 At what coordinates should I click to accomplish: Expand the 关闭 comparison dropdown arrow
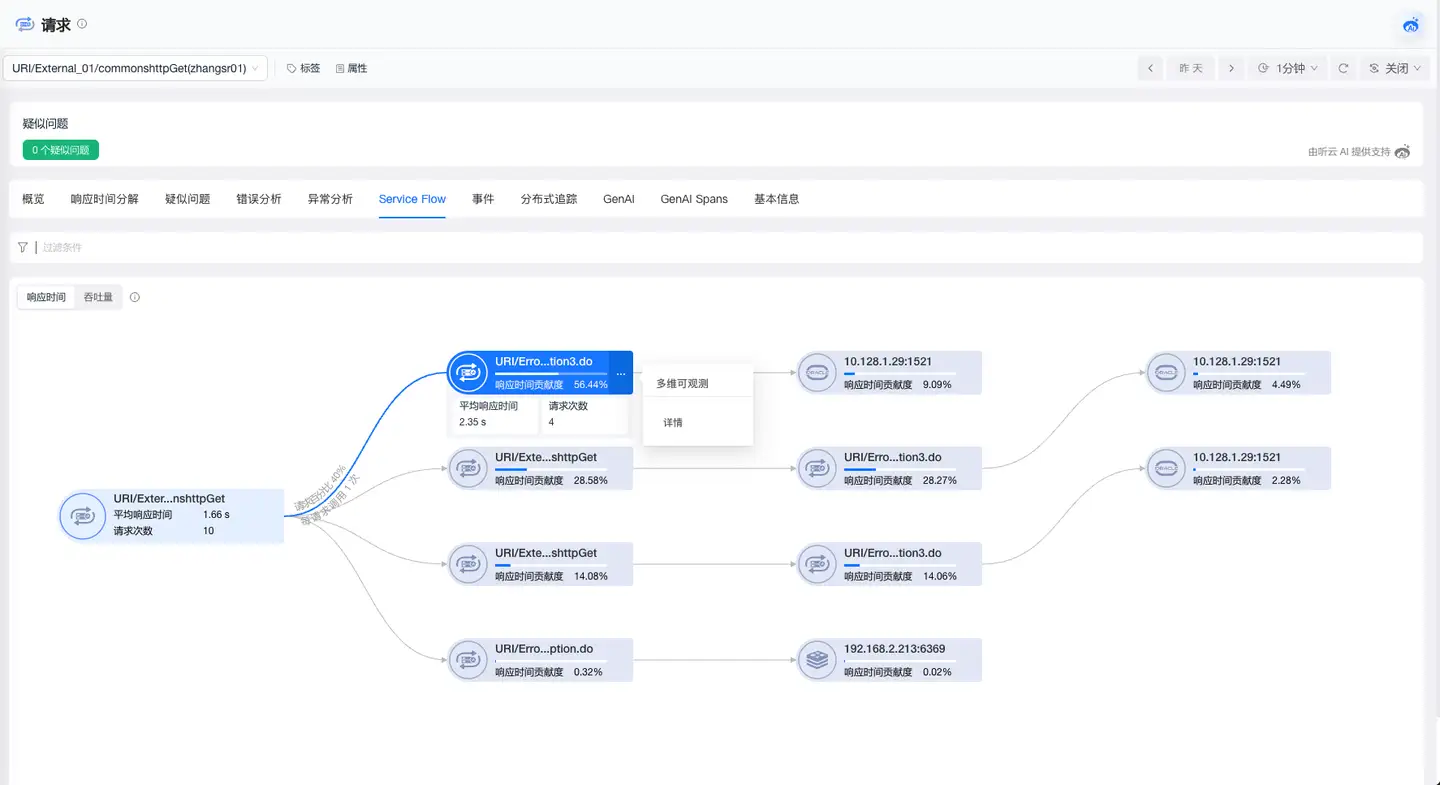click(1416, 68)
